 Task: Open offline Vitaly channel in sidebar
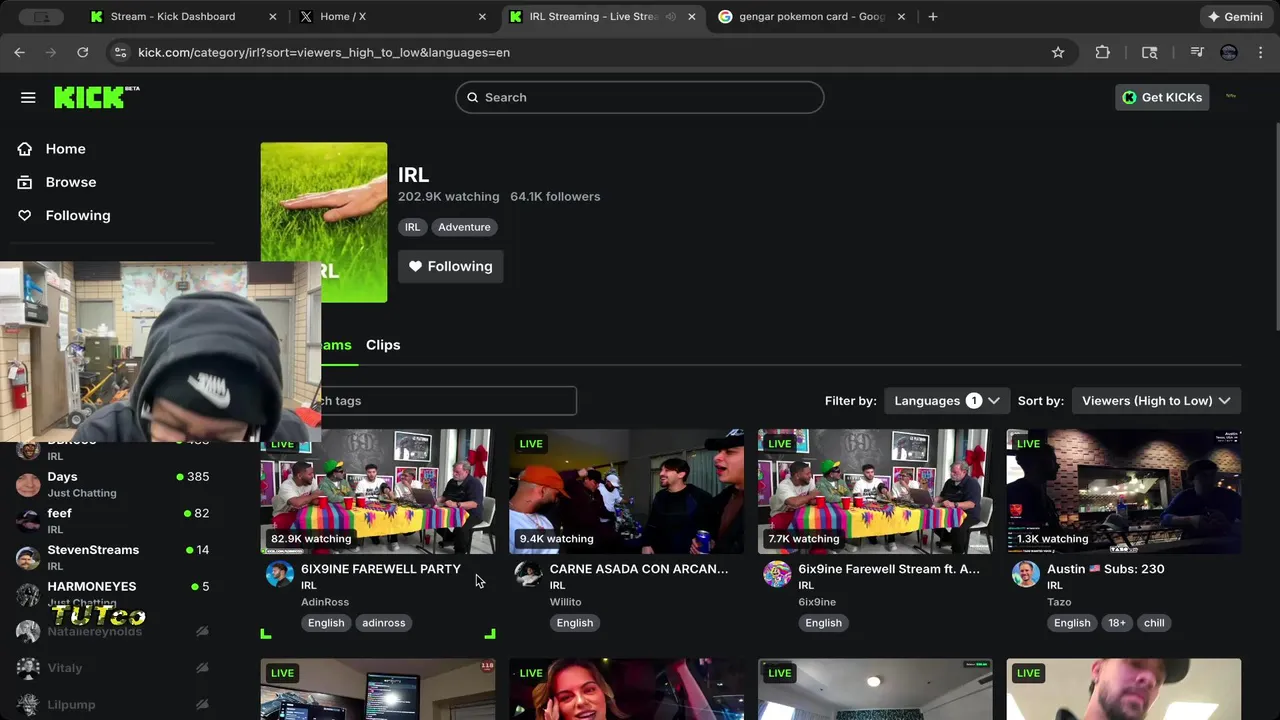(x=112, y=668)
